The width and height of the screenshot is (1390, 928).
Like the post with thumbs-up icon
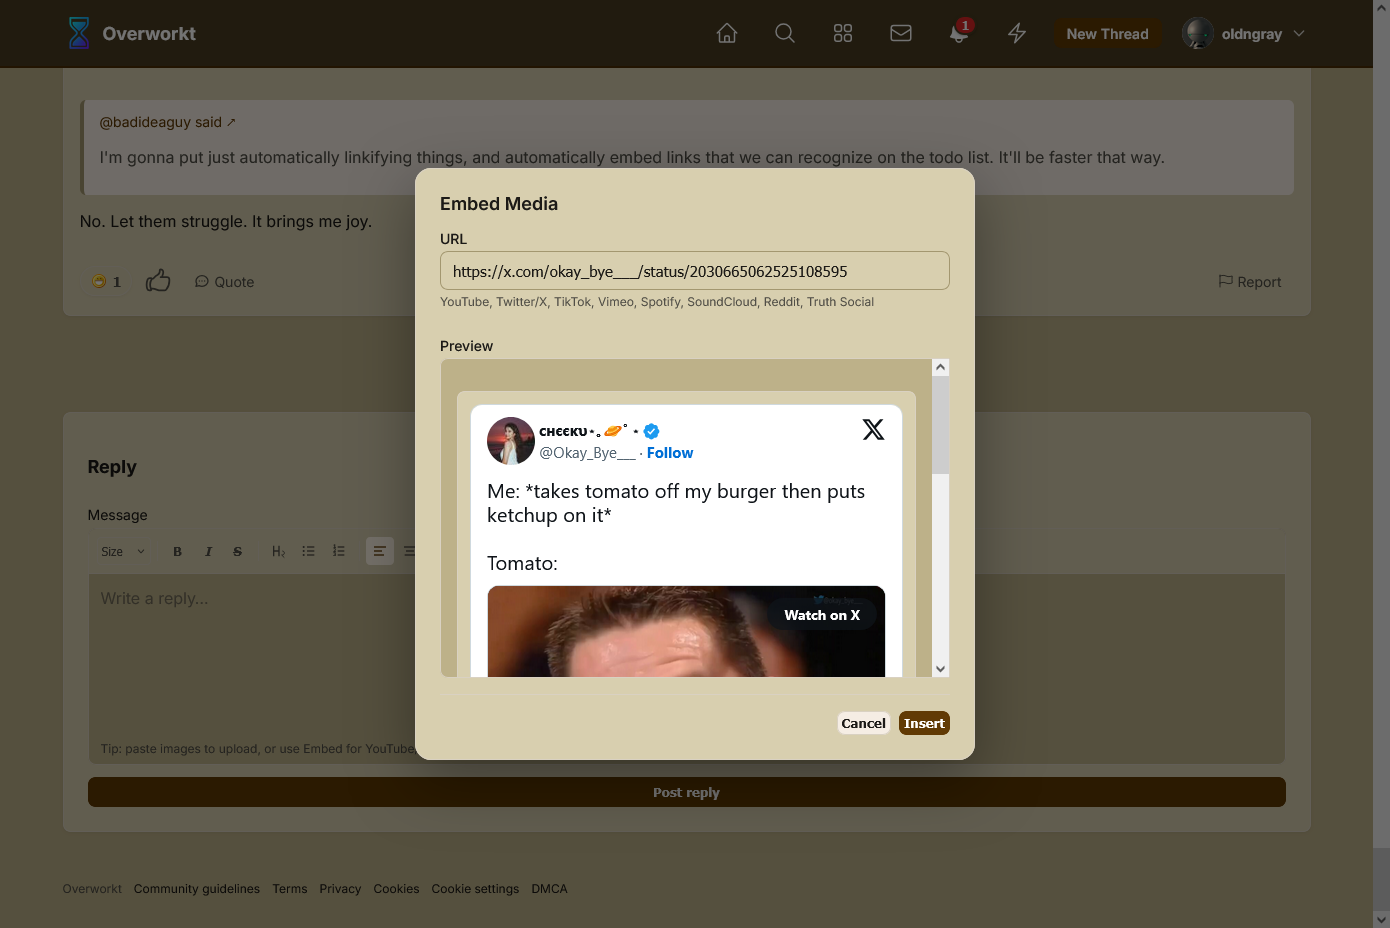pyautogui.click(x=158, y=281)
